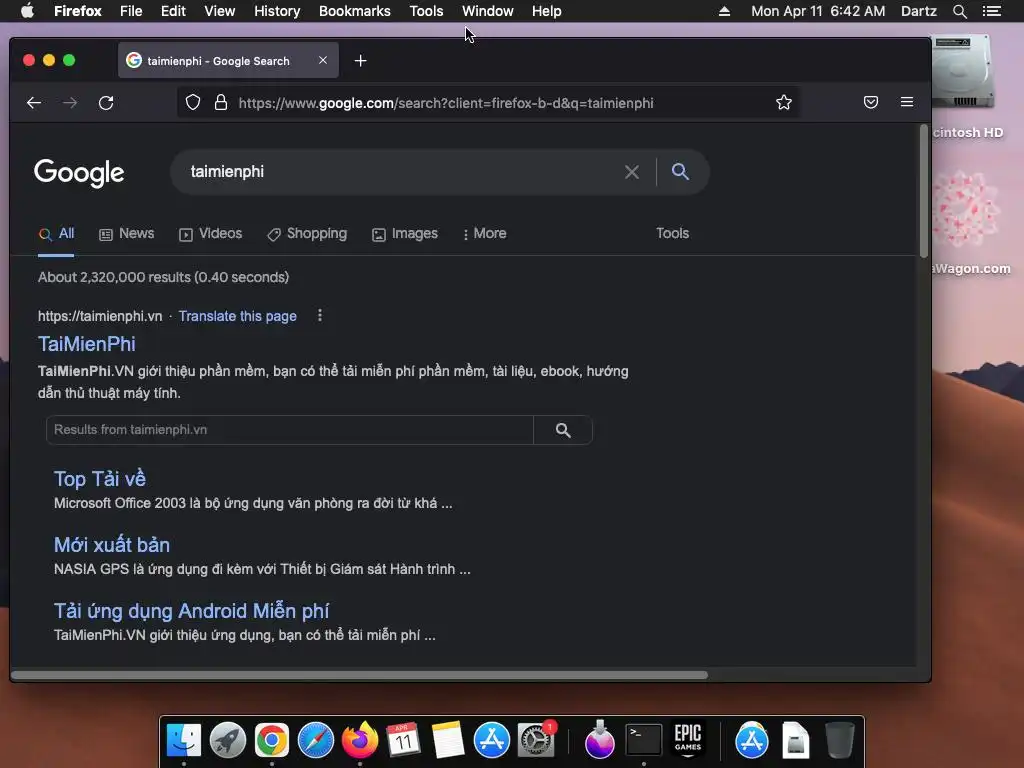Open Tải ứng dụng Android Miễn phí link
The height and width of the screenshot is (768, 1024).
click(x=191, y=611)
